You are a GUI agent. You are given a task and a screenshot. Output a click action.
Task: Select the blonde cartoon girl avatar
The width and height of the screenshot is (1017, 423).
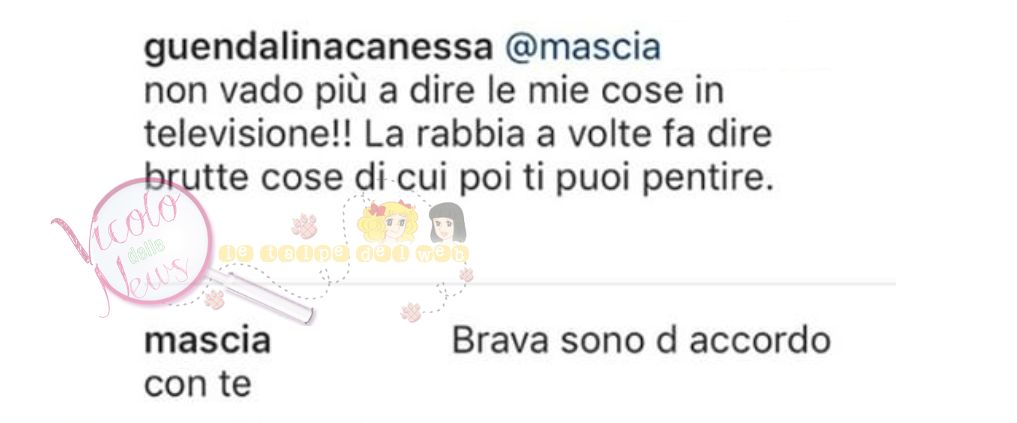pos(387,223)
